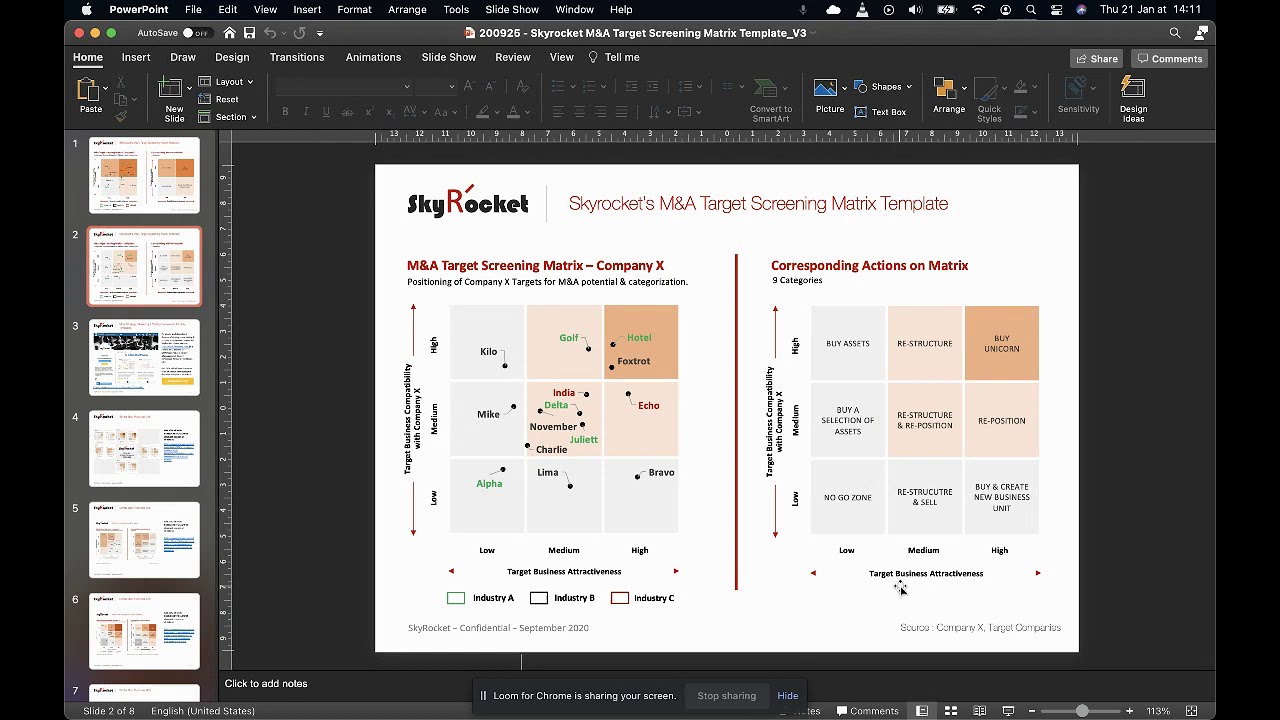The width and height of the screenshot is (1280, 720).
Task: Open New Slide layout arrow
Action: click(x=188, y=89)
